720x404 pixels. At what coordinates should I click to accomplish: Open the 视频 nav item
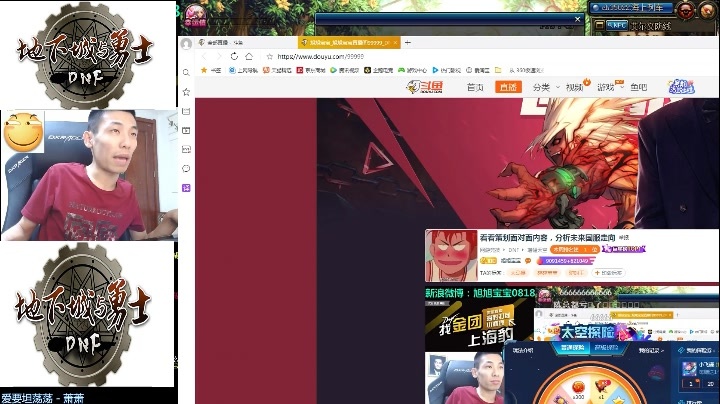coord(574,87)
